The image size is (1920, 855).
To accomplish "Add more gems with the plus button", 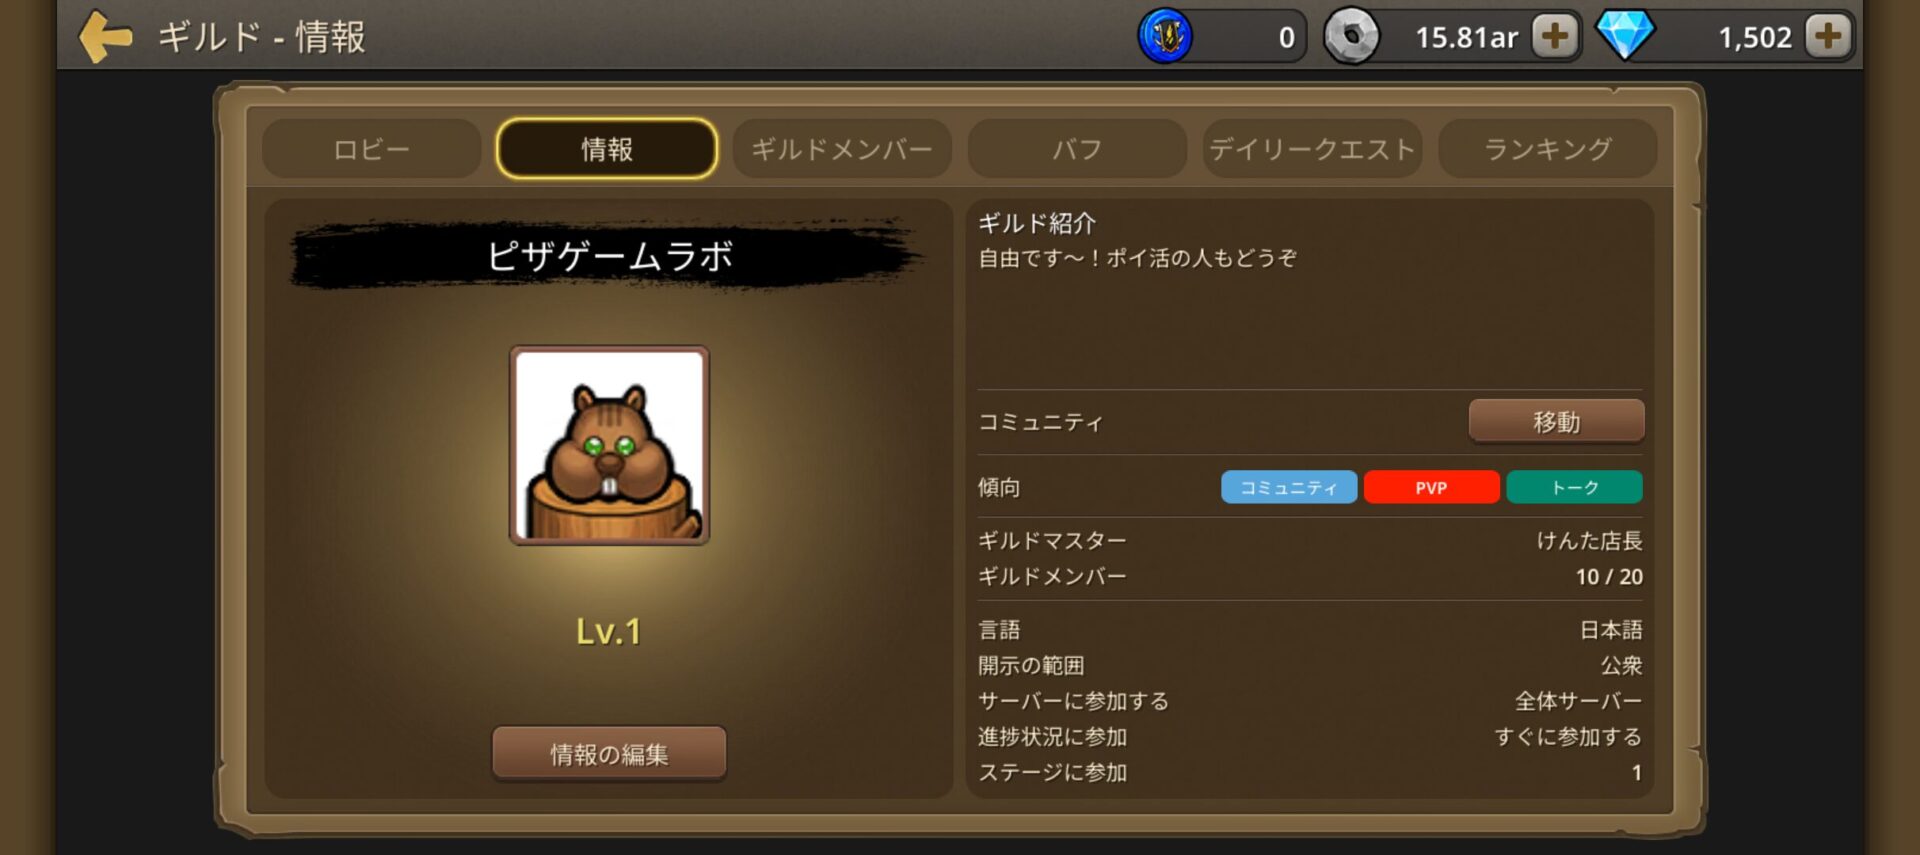I will point(1828,36).
